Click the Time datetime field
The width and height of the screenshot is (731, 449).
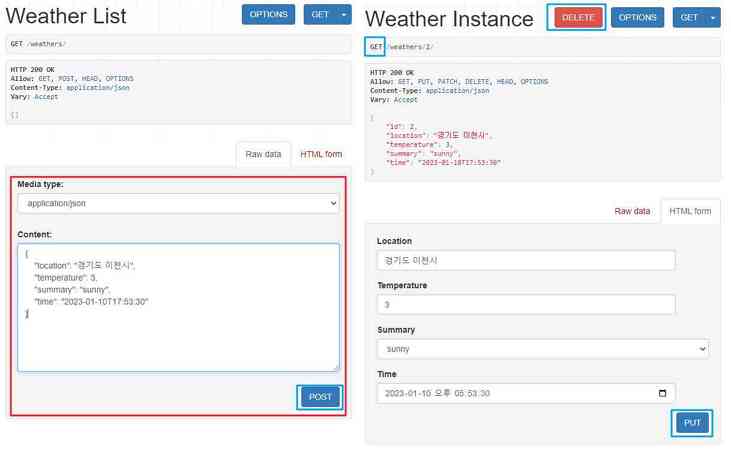coord(526,394)
